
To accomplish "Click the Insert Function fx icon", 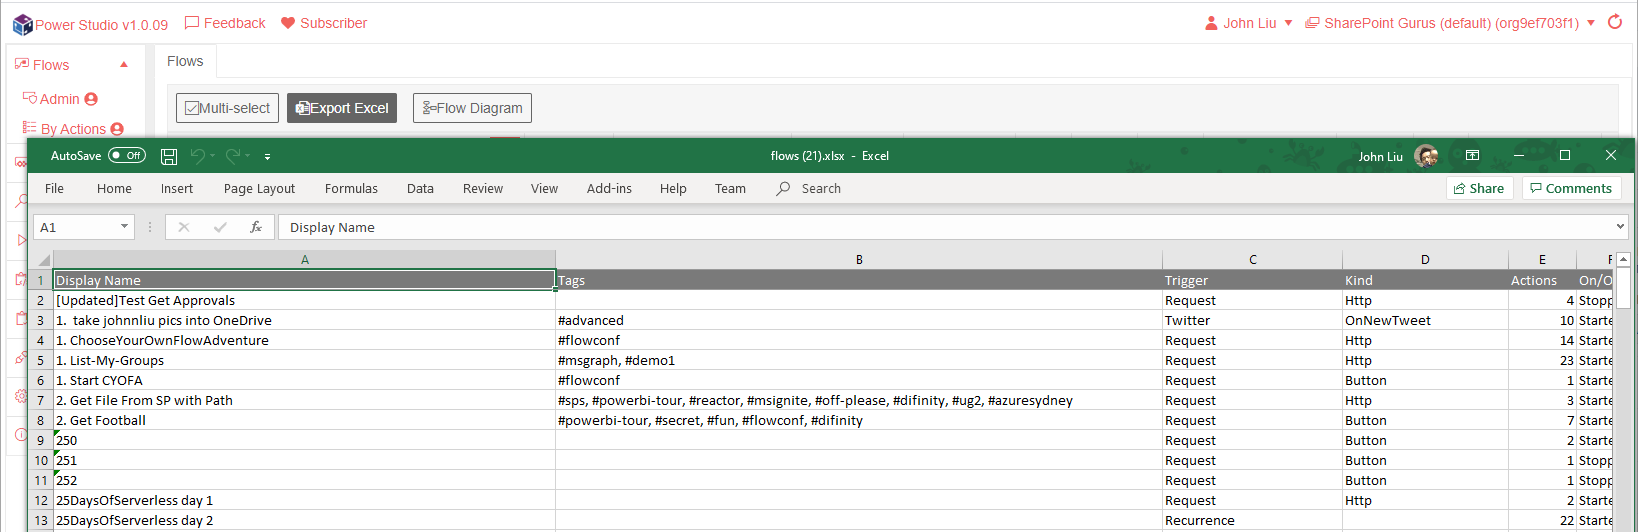I will point(256,227).
